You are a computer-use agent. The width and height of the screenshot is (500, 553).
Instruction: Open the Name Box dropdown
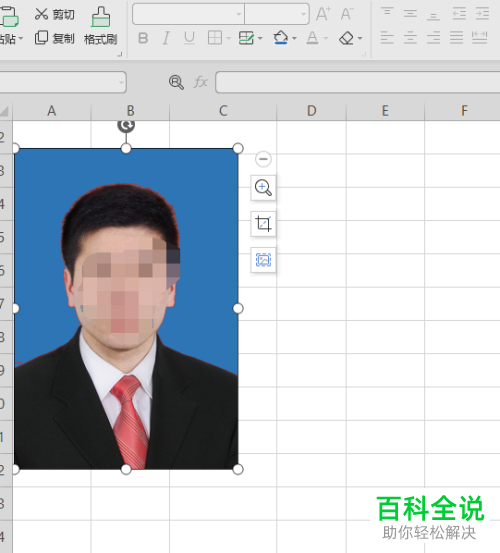(x=121, y=83)
